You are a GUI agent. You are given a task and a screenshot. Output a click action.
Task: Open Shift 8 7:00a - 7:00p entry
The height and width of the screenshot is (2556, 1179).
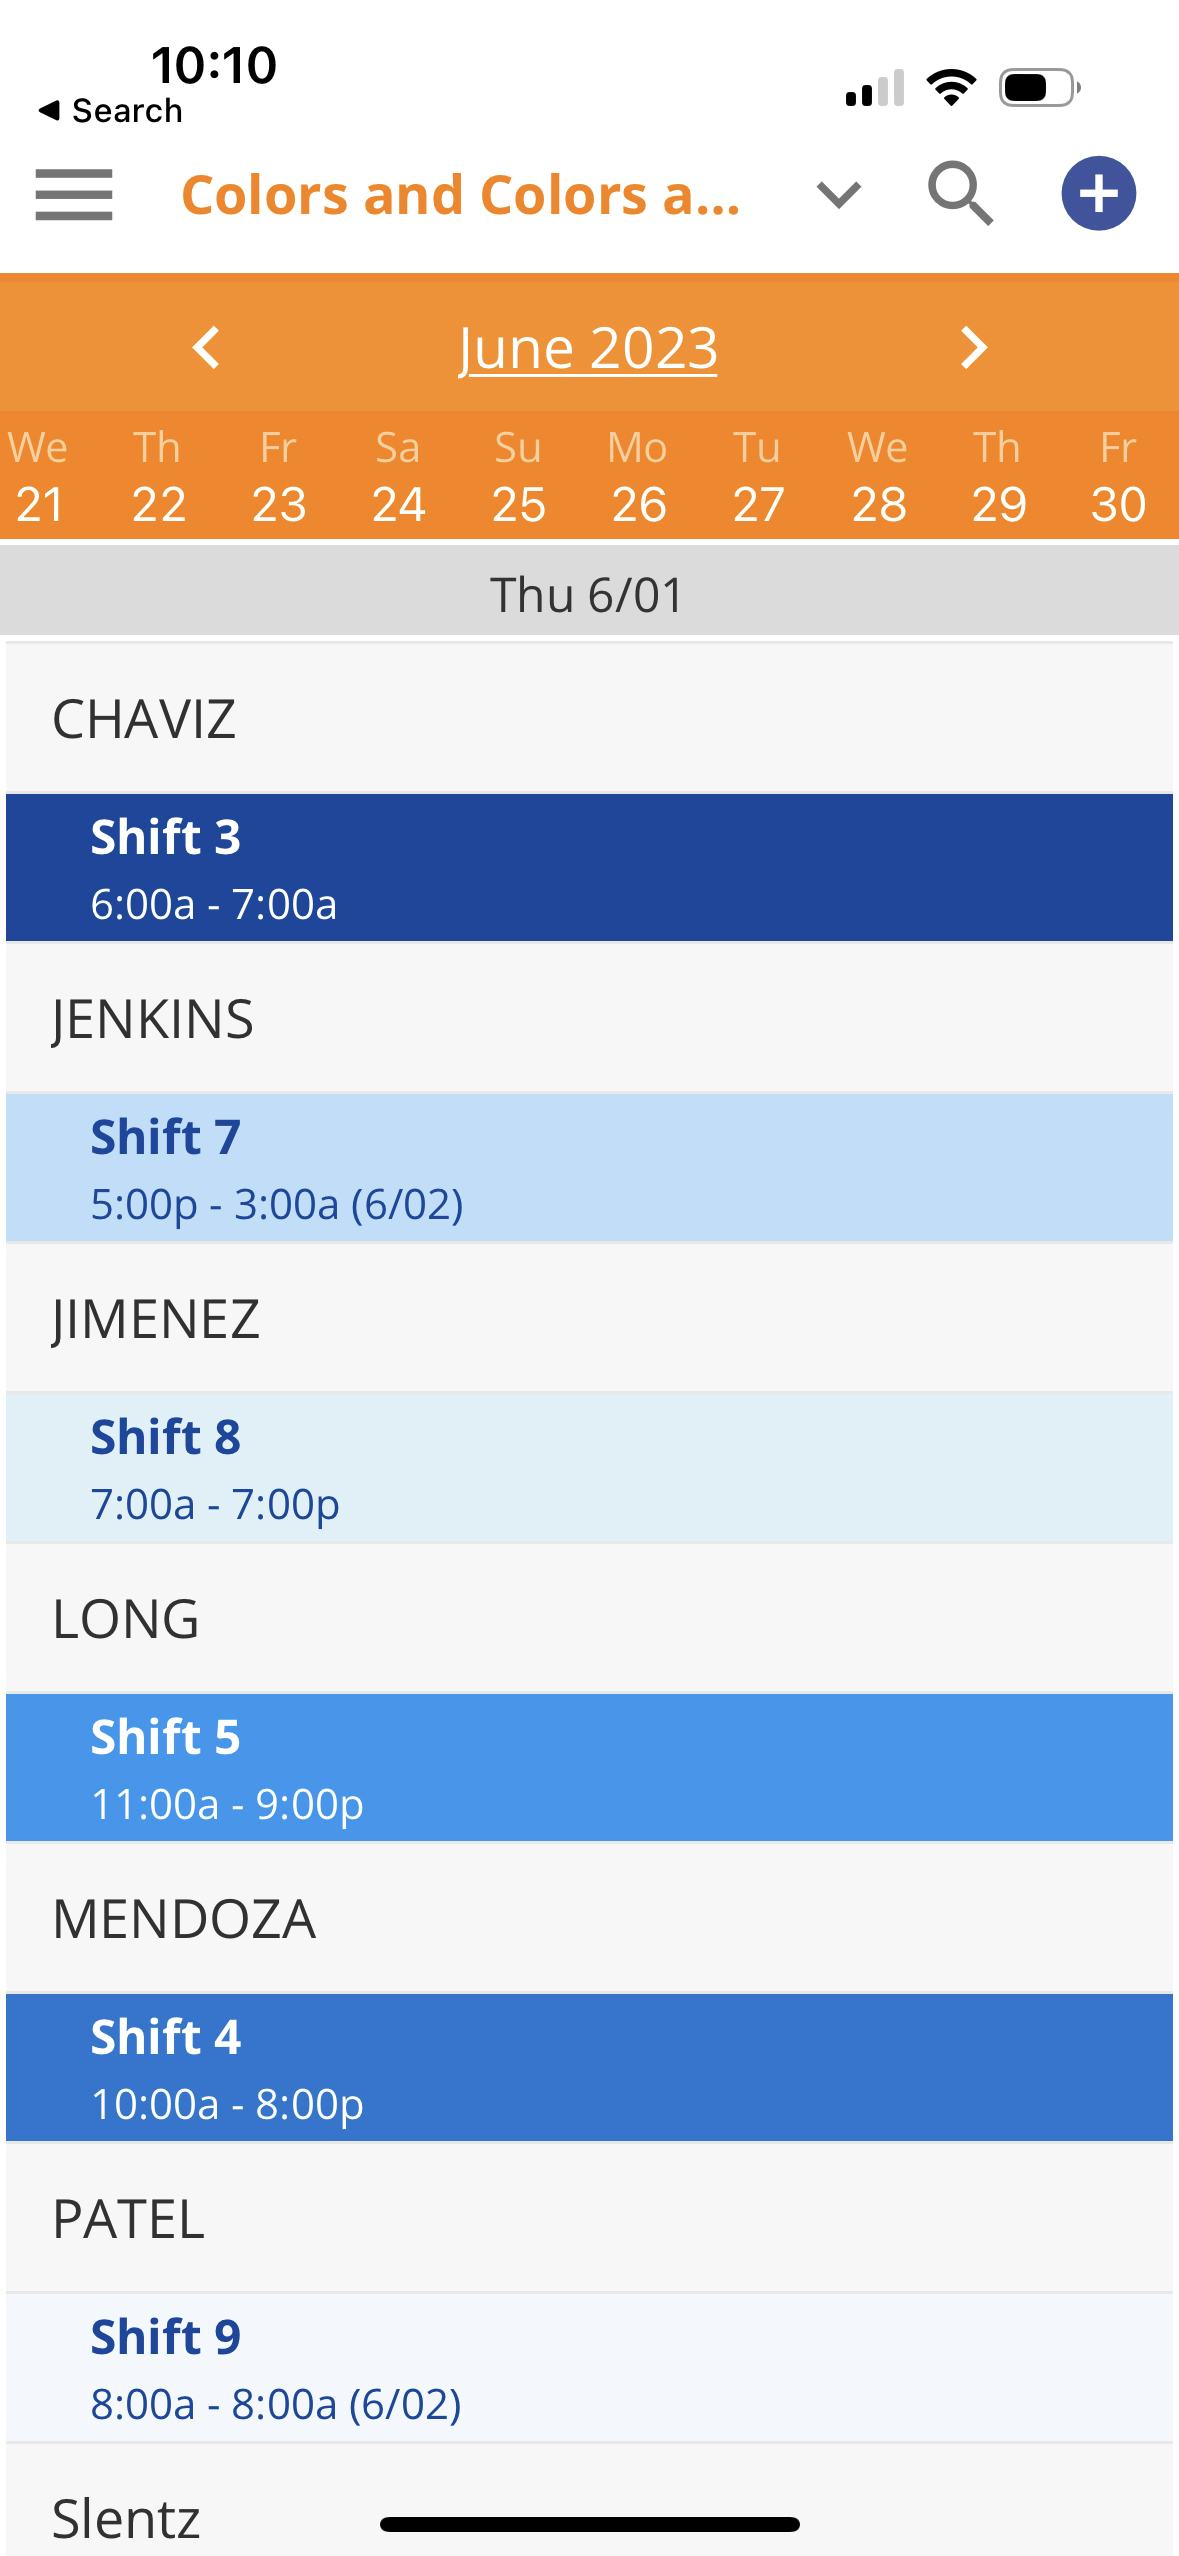click(589, 1468)
